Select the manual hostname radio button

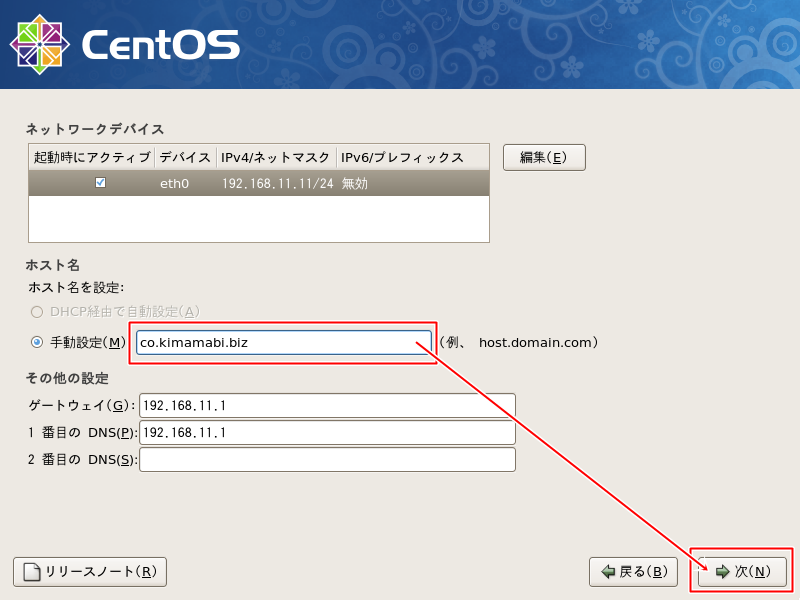pos(37,342)
